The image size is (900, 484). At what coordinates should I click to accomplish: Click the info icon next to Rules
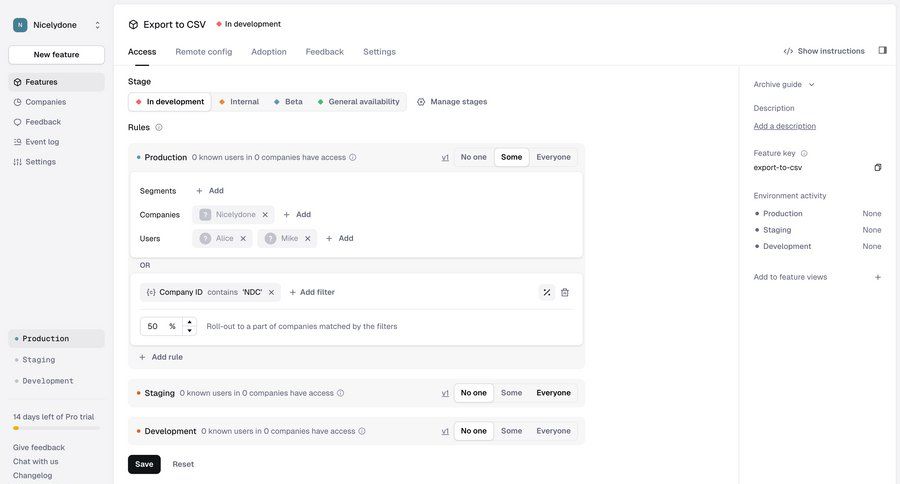coord(159,127)
